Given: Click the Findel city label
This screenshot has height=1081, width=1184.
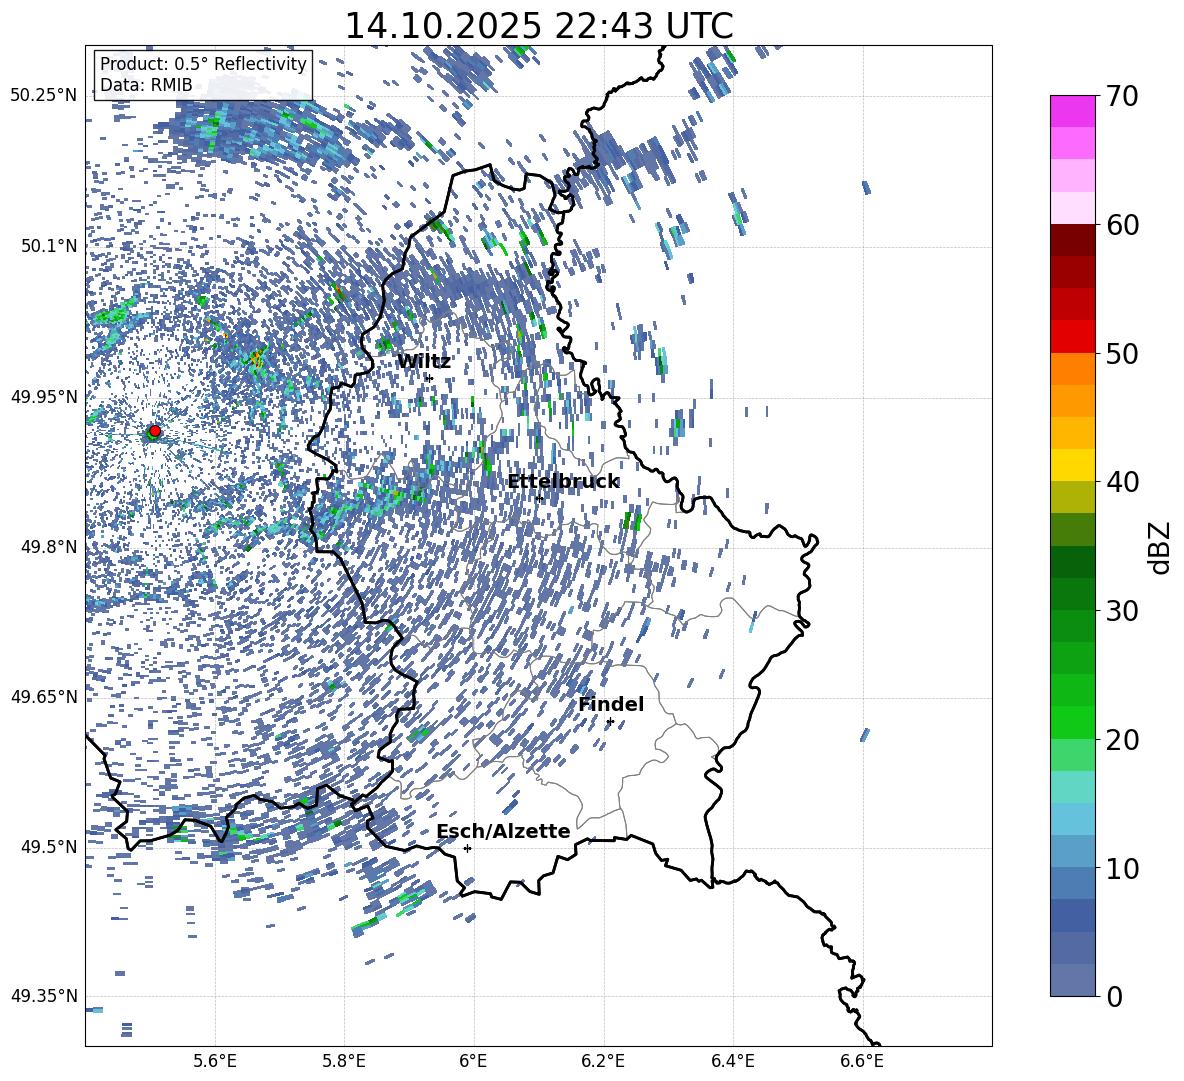Looking at the screenshot, I should pos(611,704).
